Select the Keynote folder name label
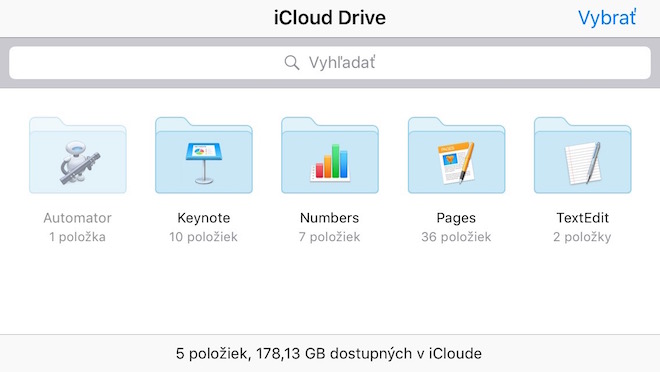 click(x=204, y=218)
